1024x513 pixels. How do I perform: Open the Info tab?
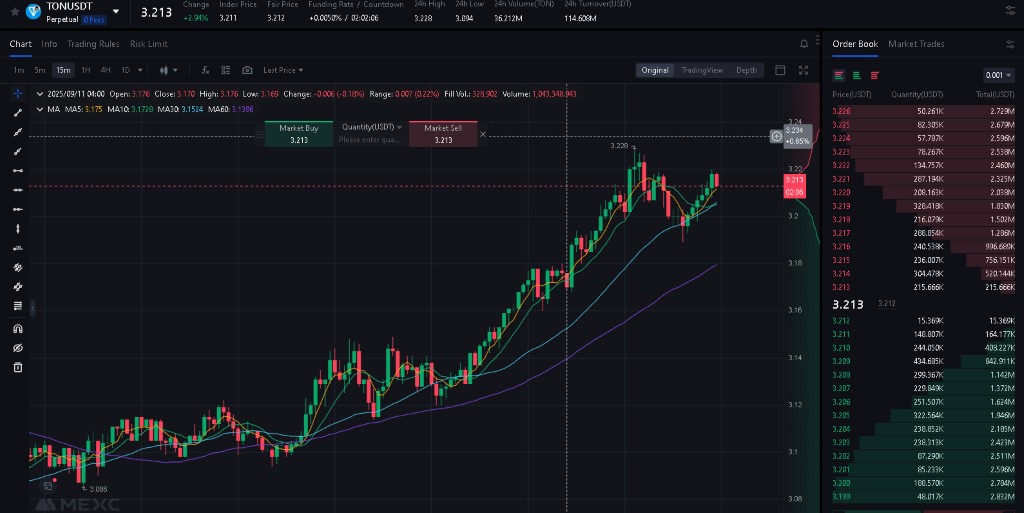(49, 44)
